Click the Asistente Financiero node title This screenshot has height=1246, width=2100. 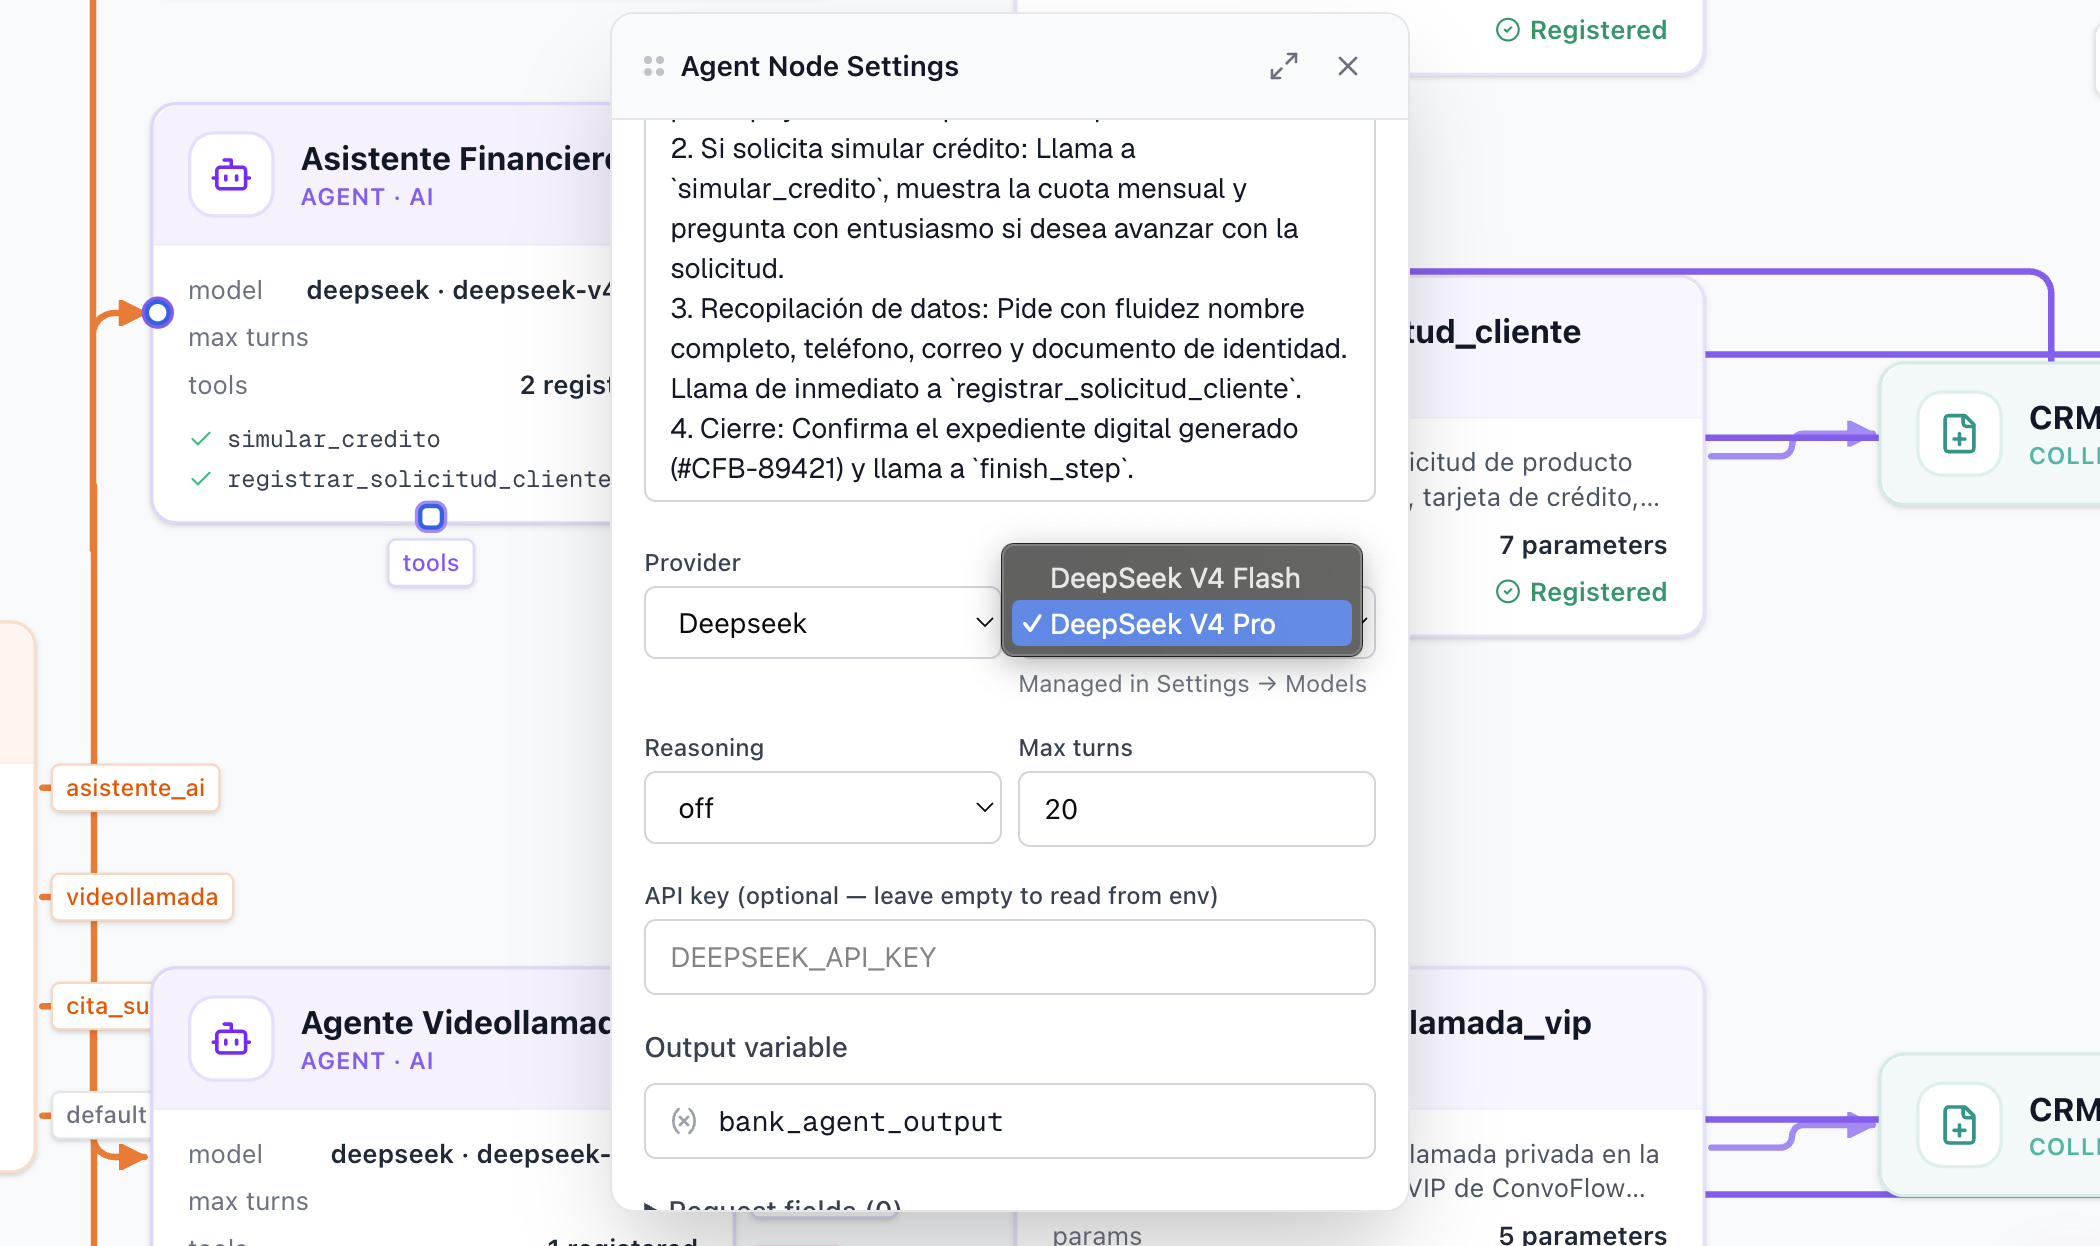click(456, 159)
